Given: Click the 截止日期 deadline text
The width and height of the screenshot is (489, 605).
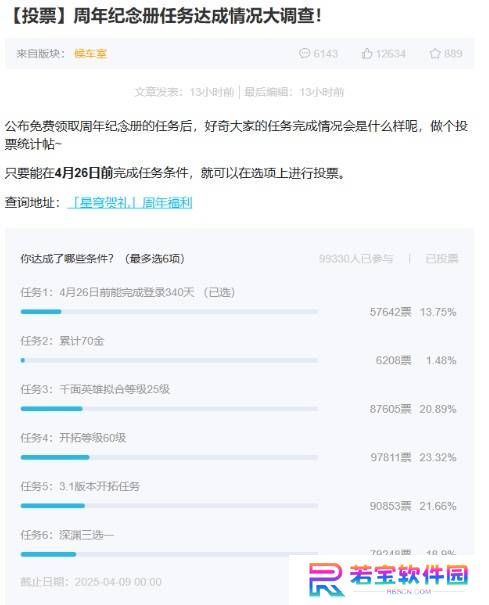Looking at the screenshot, I should (x=91, y=581).
